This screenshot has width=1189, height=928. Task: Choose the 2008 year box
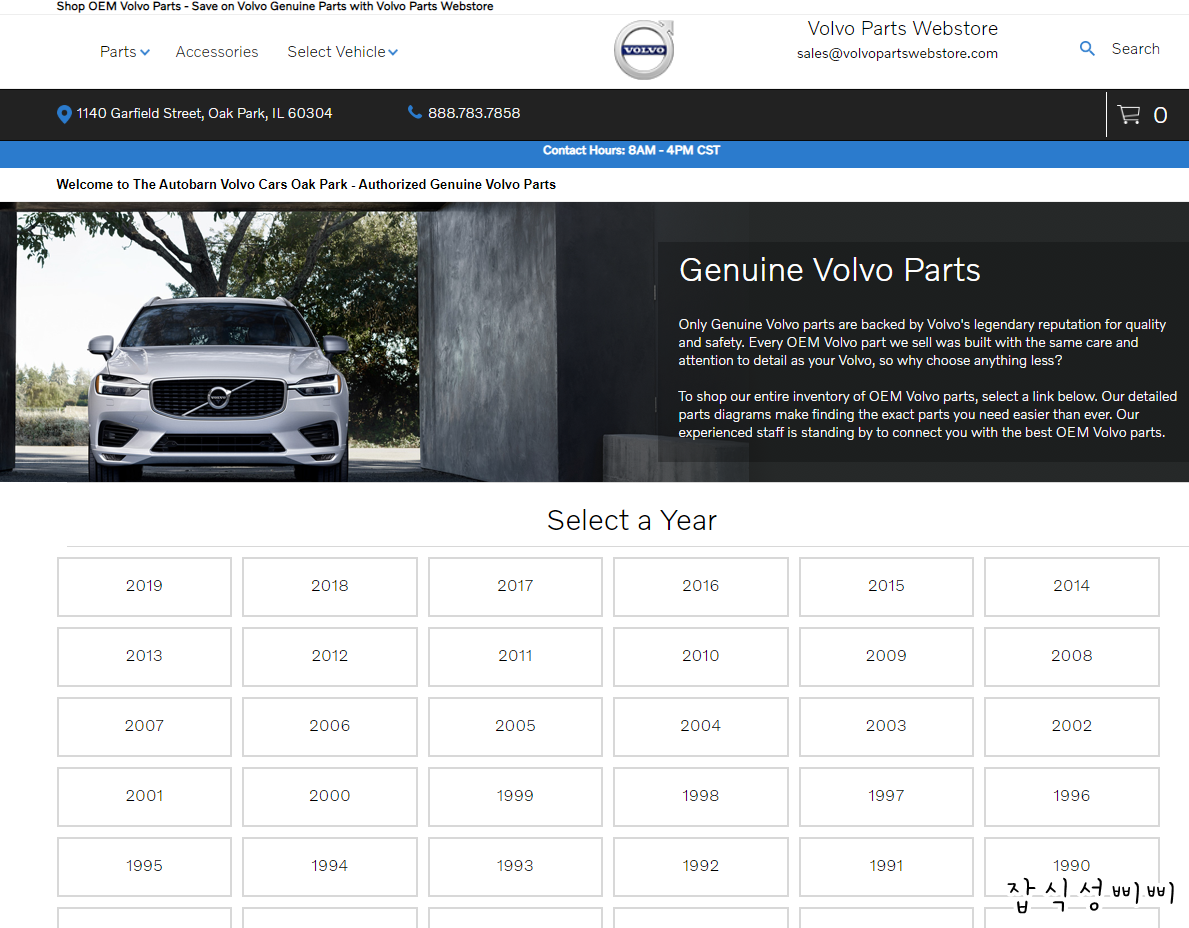tap(1071, 656)
